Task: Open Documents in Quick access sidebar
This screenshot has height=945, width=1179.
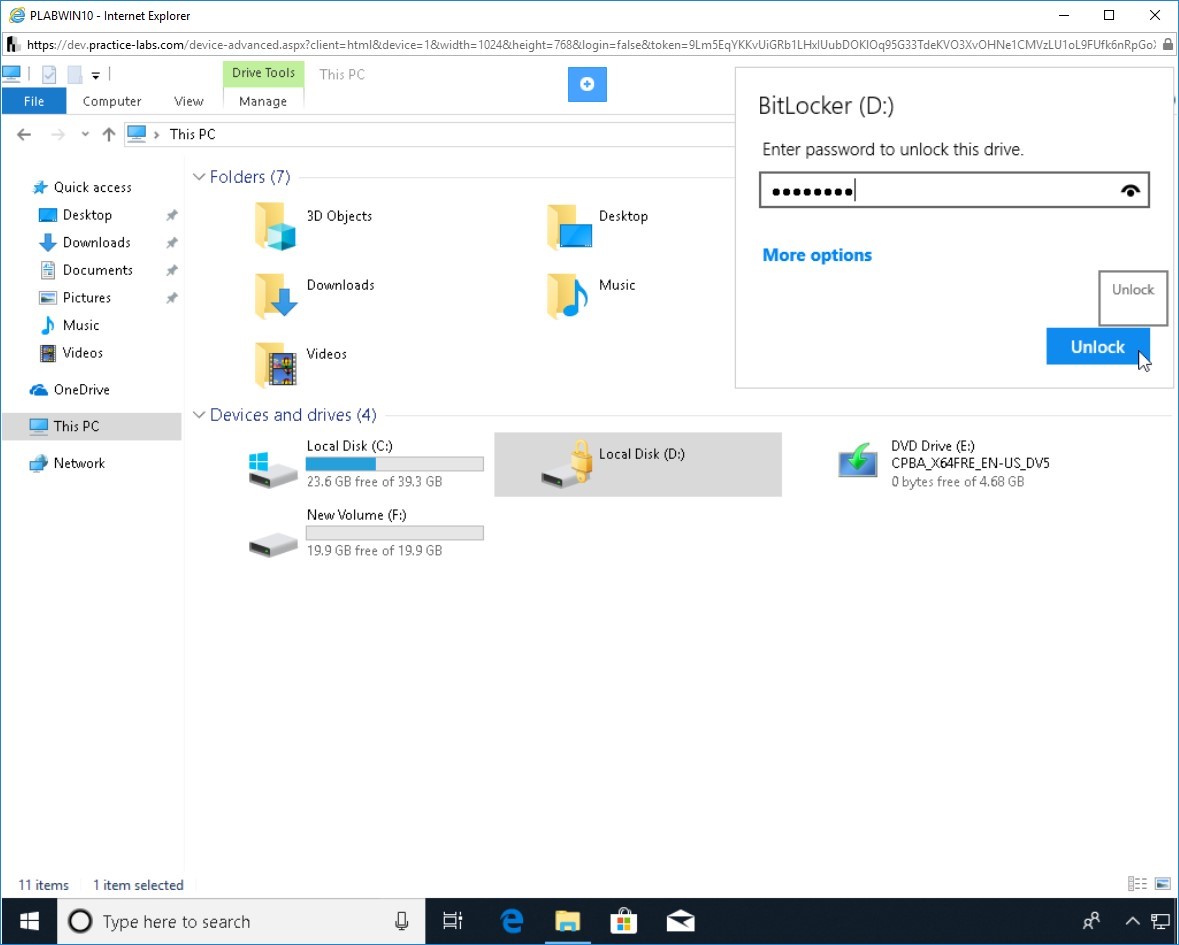Action: pos(98,270)
